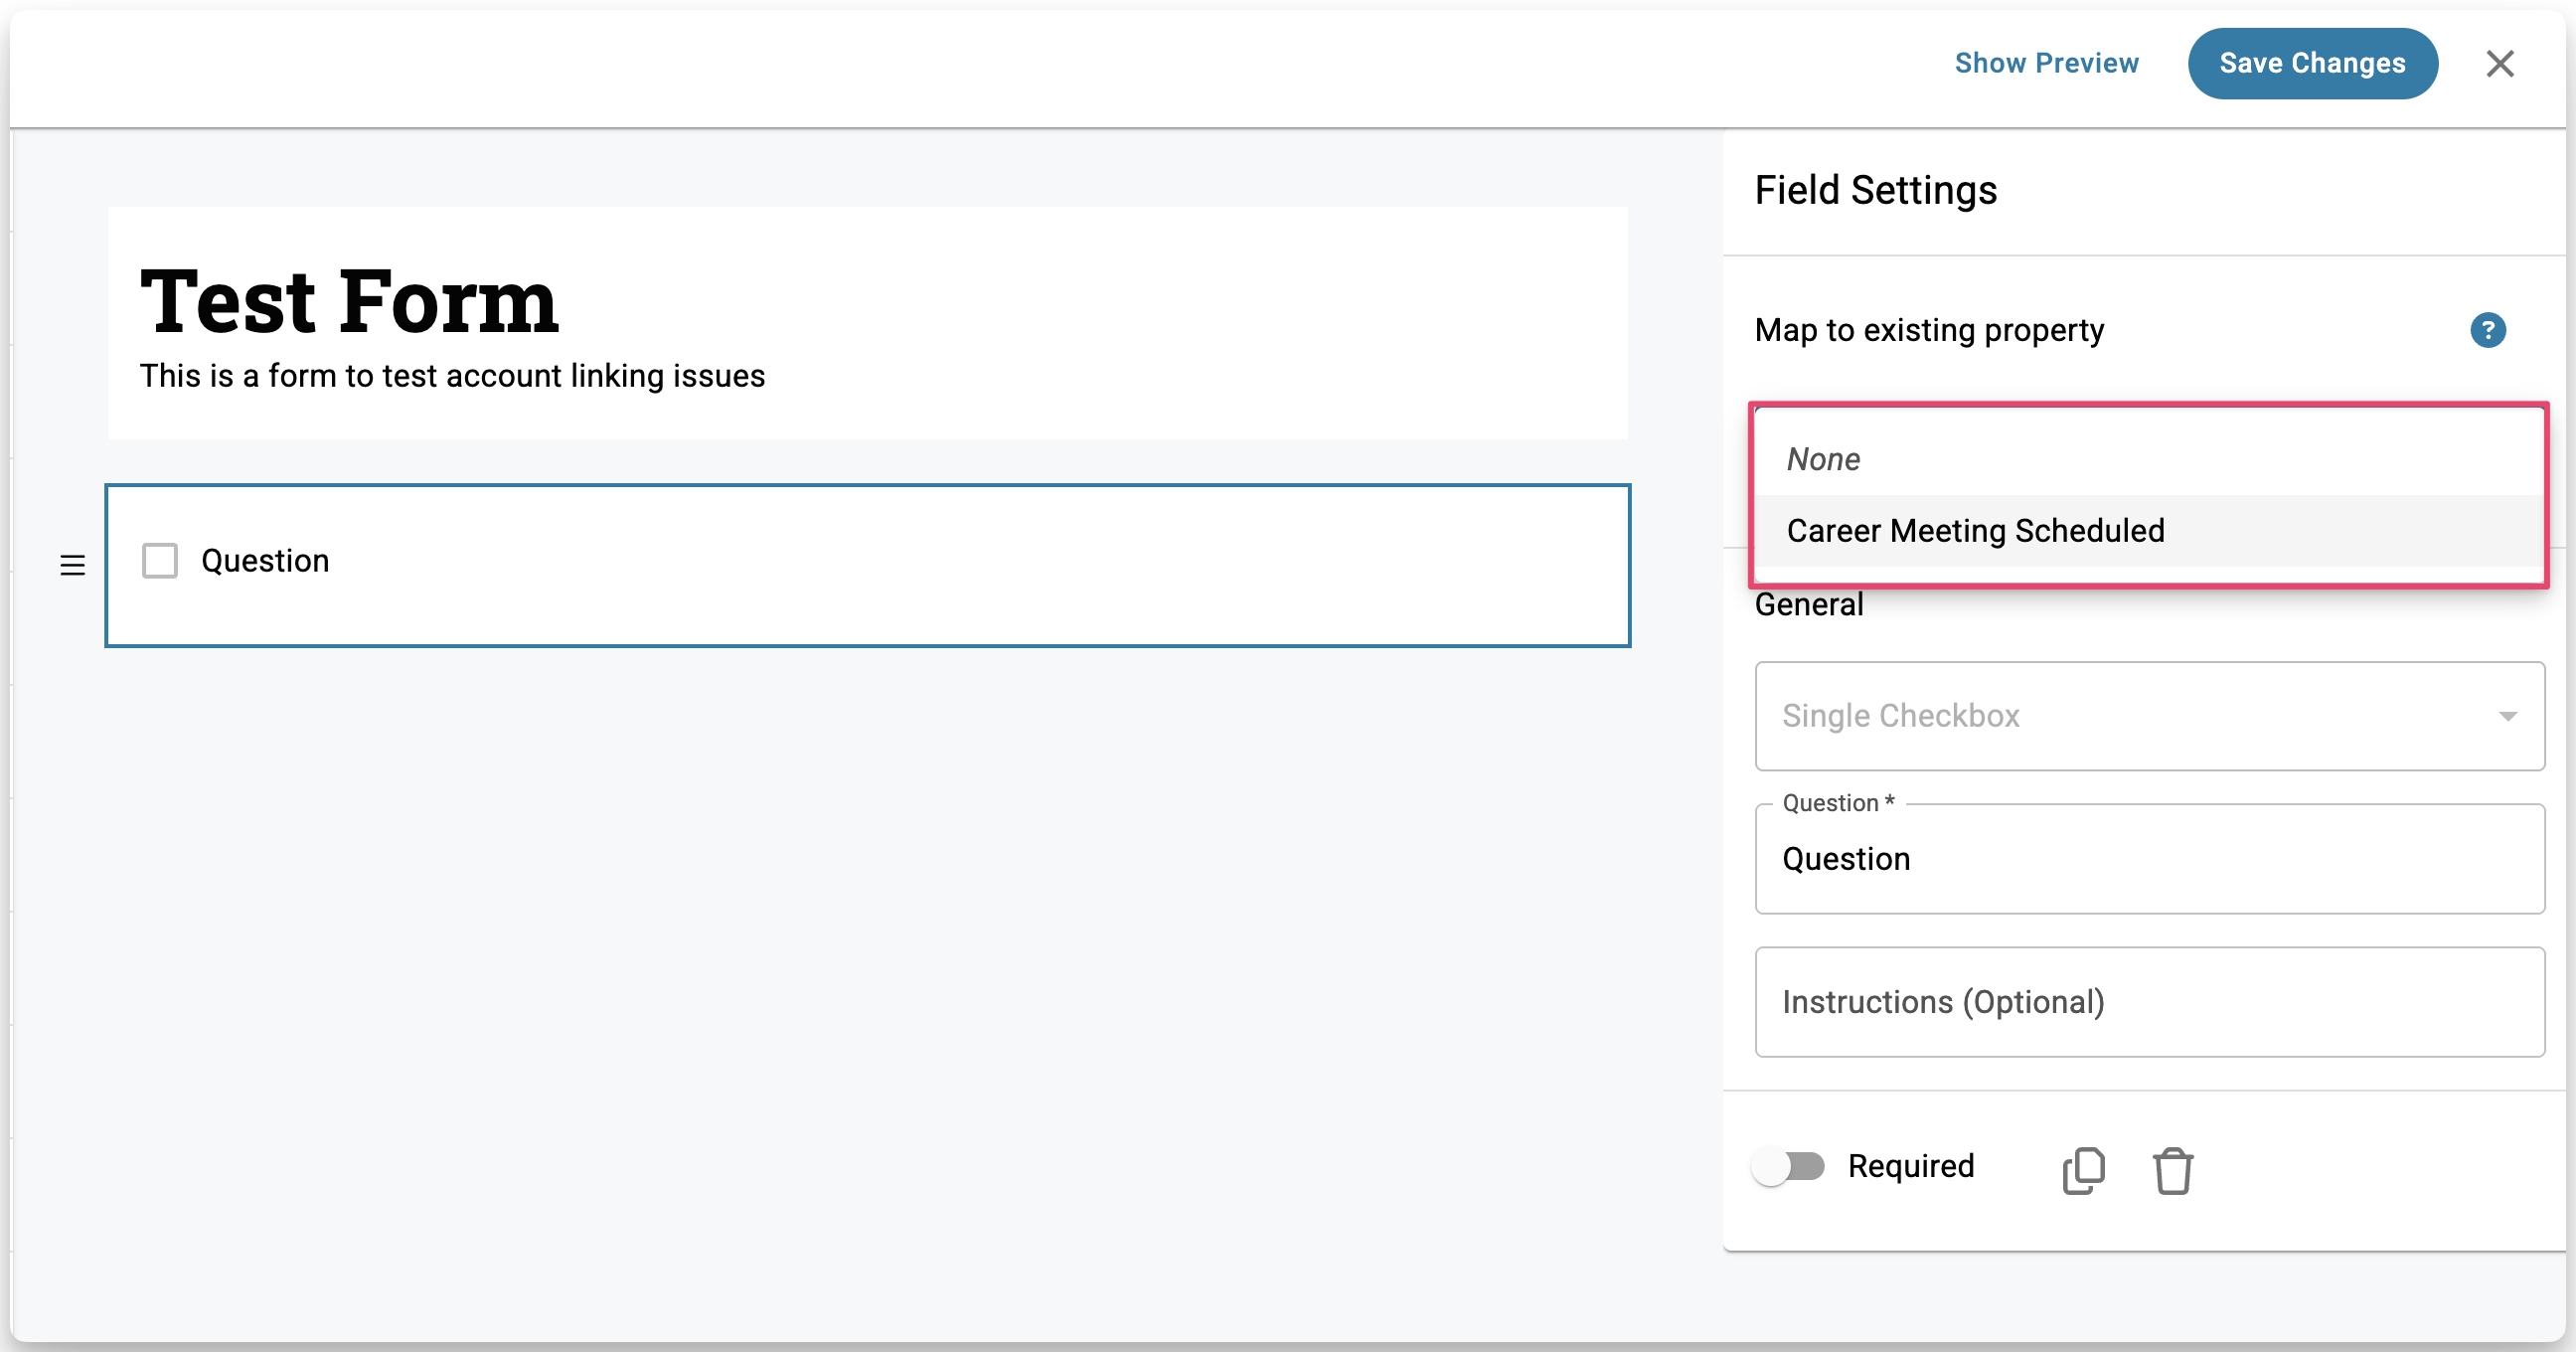The height and width of the screenshot is (1352, 2576).
Task: Click the Map to existing property label
Action: (x=1928, y=330)
